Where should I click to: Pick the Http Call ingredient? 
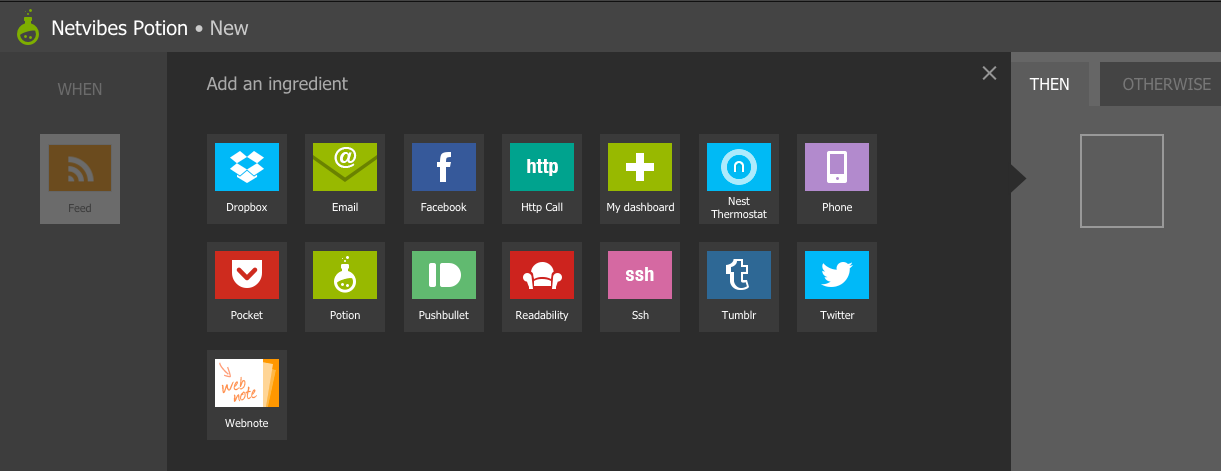pyautogui.click(x=542, y=179)
